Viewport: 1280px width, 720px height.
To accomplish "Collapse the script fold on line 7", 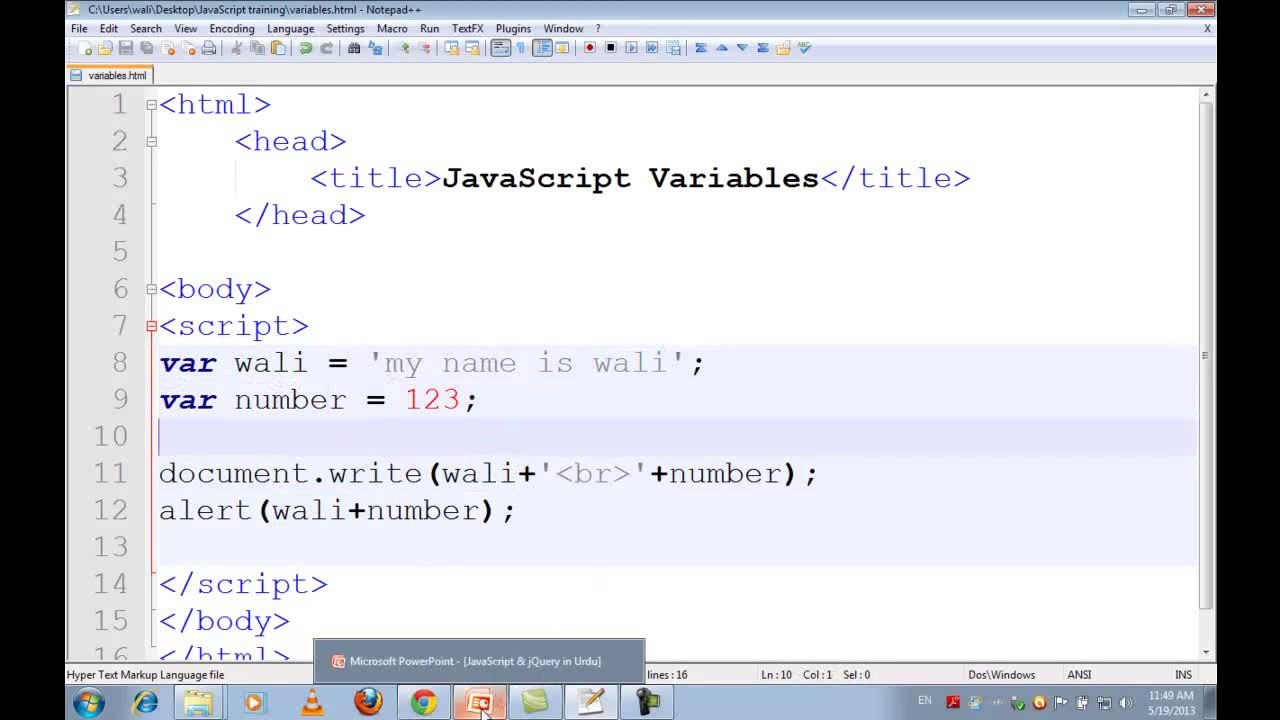I will 151,326.
